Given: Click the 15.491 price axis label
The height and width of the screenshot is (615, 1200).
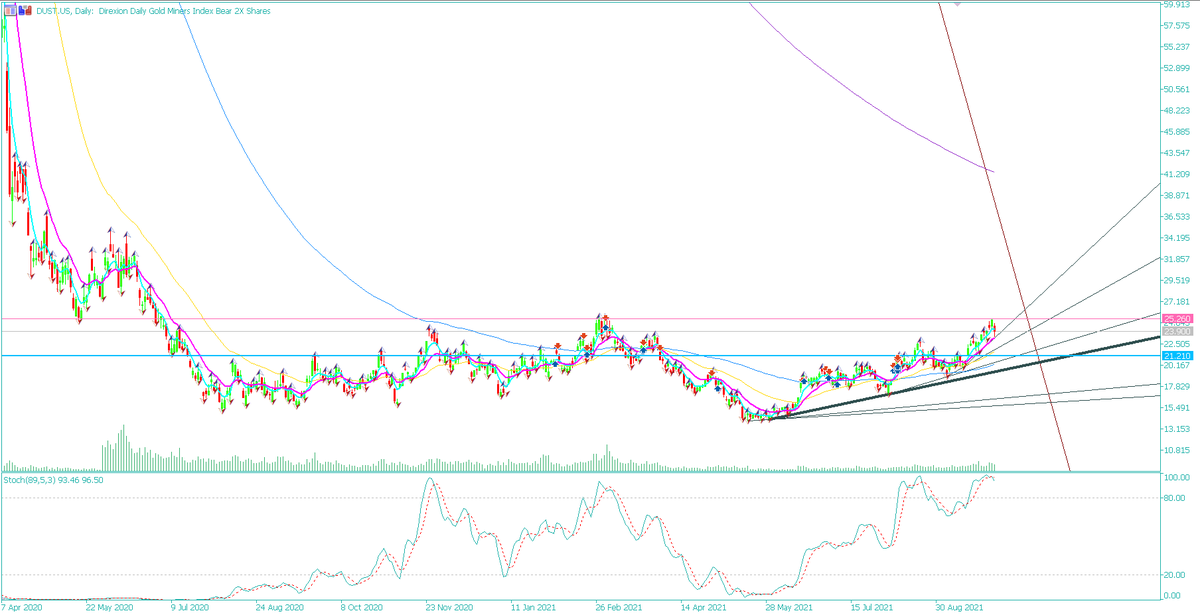Looking at the screenshot, I should tap(1178, 407).
